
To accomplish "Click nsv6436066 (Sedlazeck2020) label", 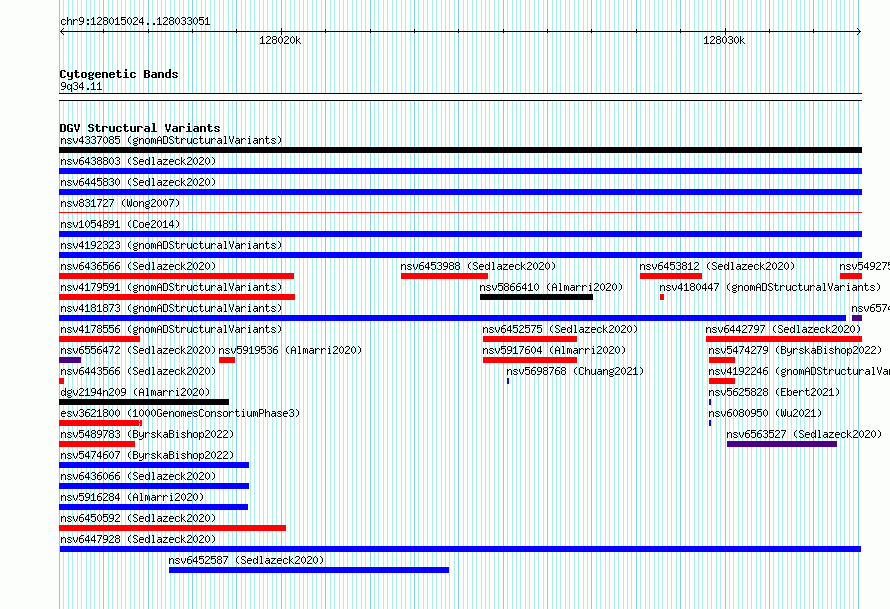I will pyautogui.click(x=138, y=476).
